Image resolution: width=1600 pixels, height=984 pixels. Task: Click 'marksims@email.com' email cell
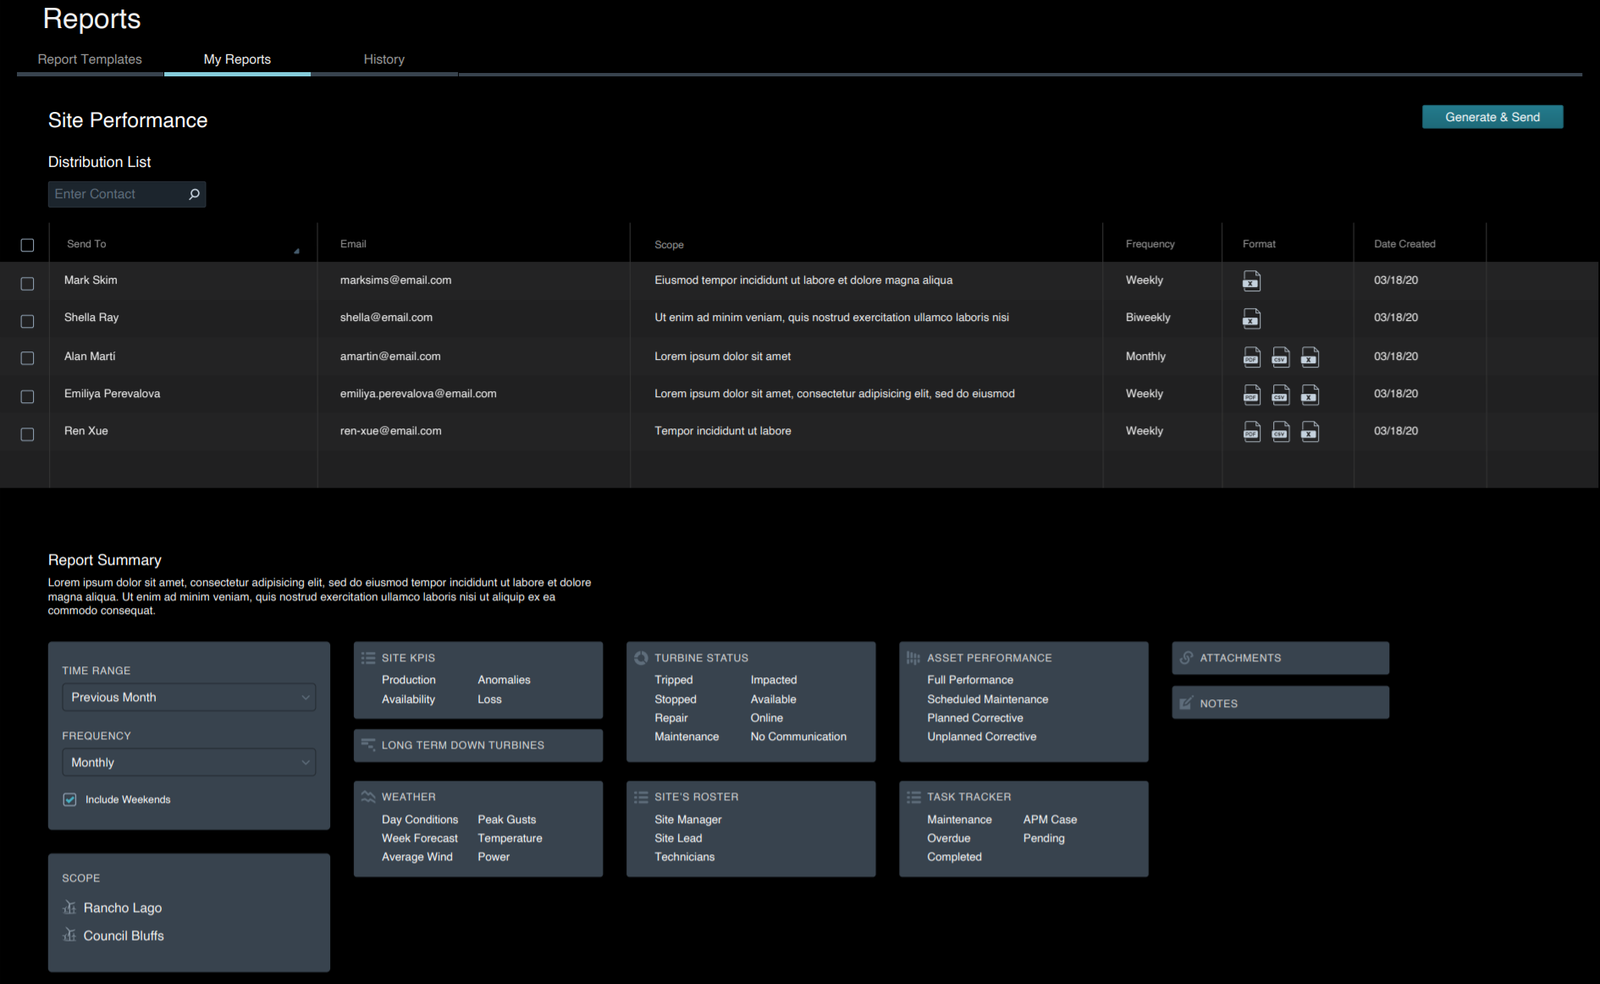click(395, 280)
